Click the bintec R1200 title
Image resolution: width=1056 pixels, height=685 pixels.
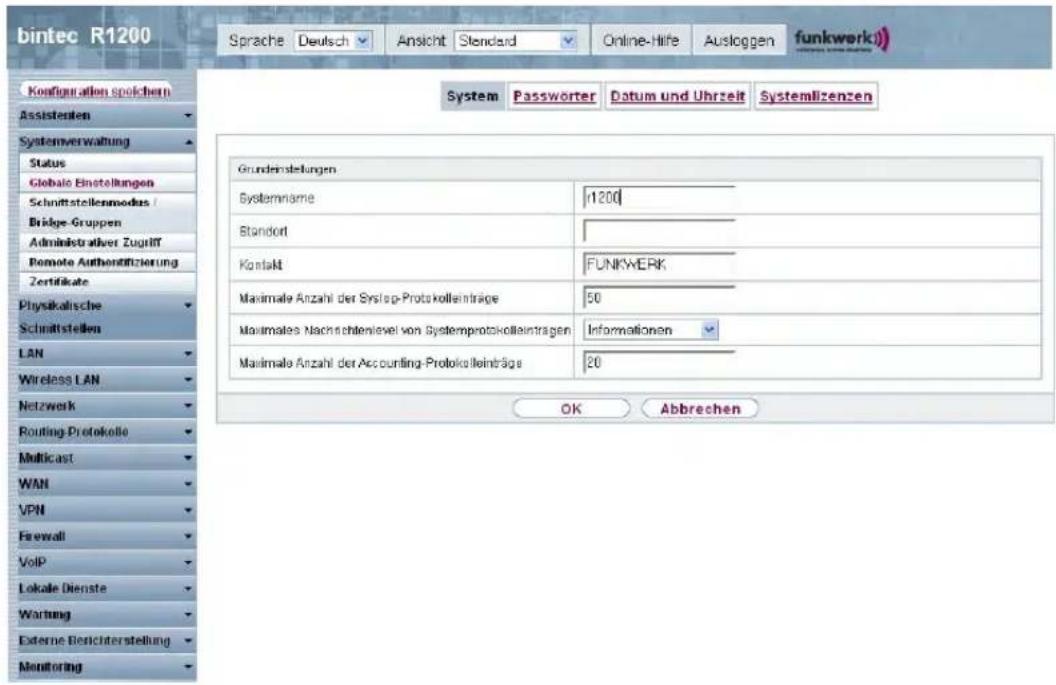[x=84, y=36]
